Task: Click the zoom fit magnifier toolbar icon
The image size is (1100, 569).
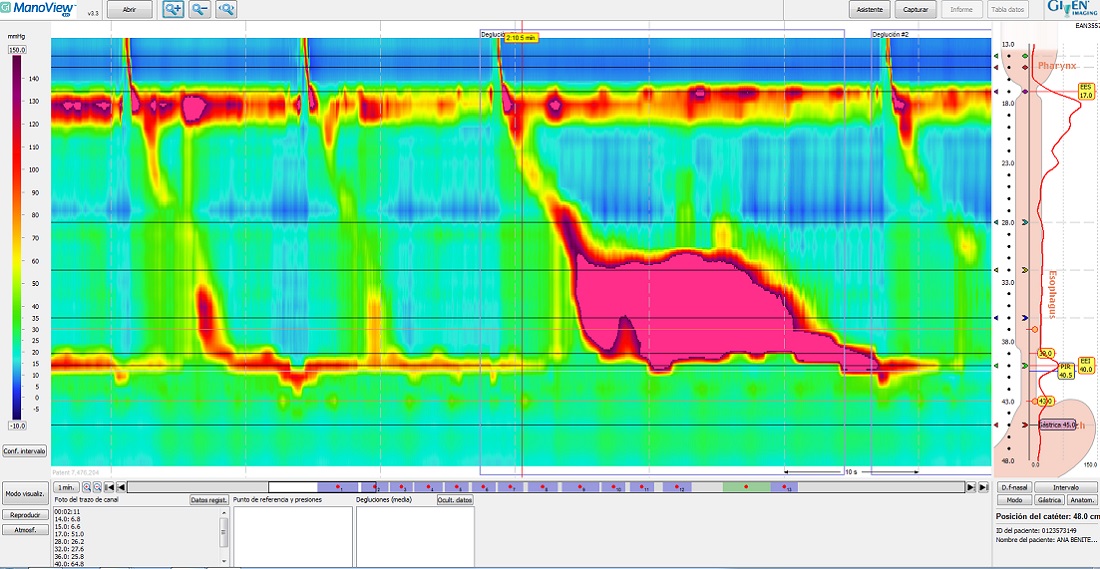Action: tap(227, 10)
